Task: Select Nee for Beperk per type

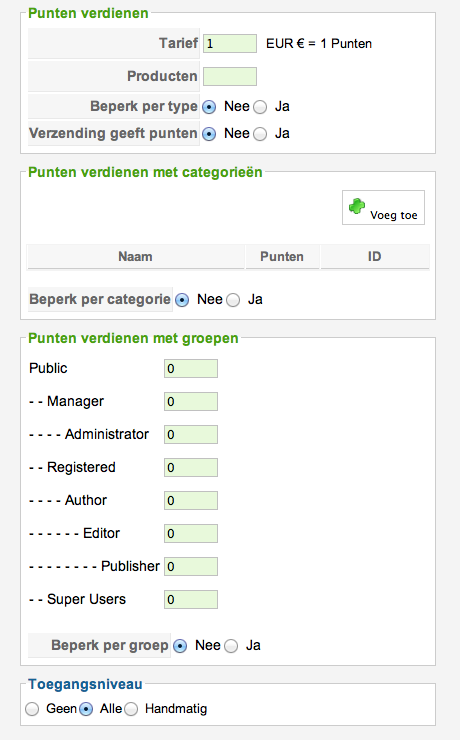Action: [209, 107]
